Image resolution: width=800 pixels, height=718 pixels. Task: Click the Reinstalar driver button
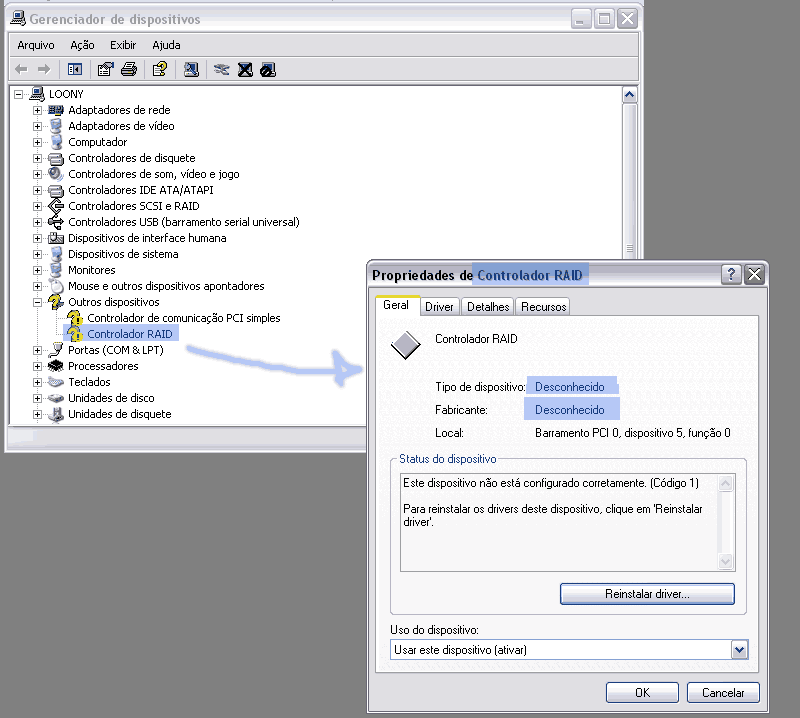coord(647,594)
